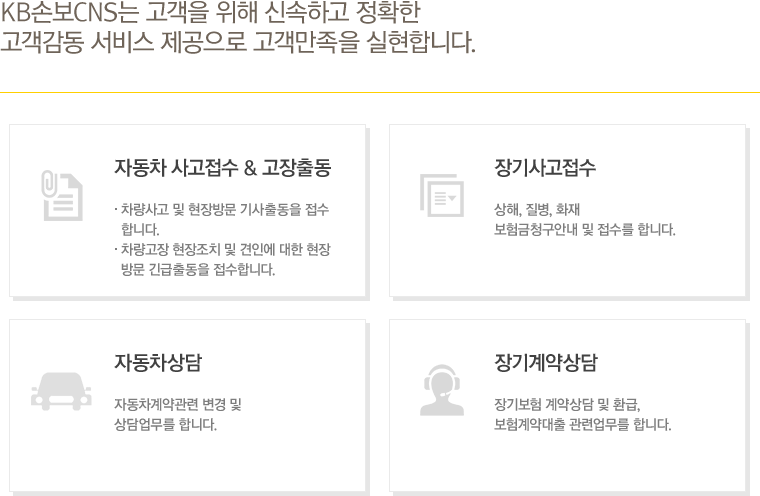Screen dimensions: 760x496
Task: Open the 자동차 사고접수 & 고장출동 heading
Action: [222, 168]
